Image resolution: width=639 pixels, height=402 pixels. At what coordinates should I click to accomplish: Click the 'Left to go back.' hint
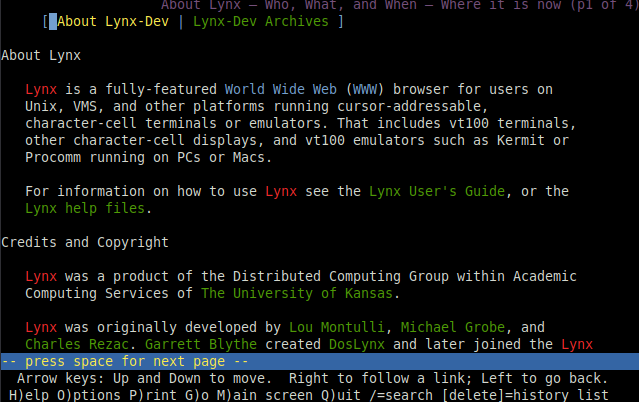tap(544, 378)
